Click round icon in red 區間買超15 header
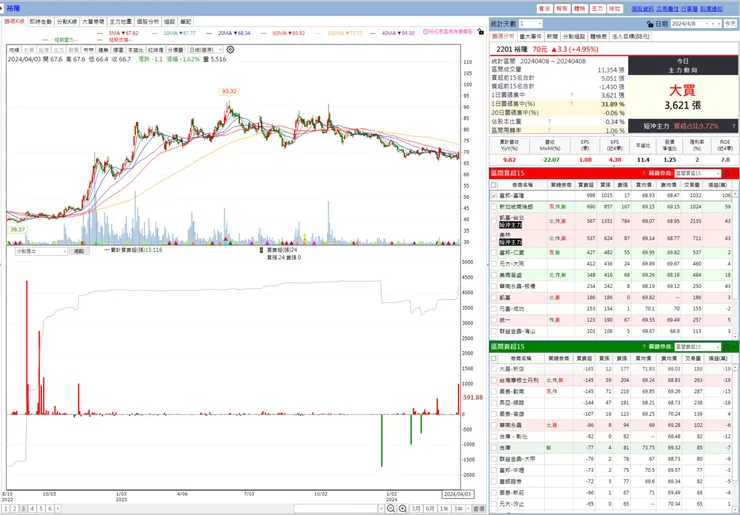Viewport: 740px width, 515px height. point(727,173)
